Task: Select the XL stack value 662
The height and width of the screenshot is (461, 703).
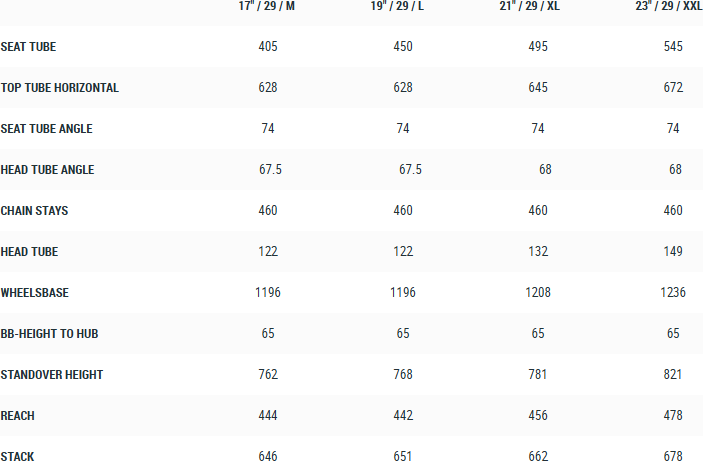Action: pyautogui.click(x=538, y=456)
